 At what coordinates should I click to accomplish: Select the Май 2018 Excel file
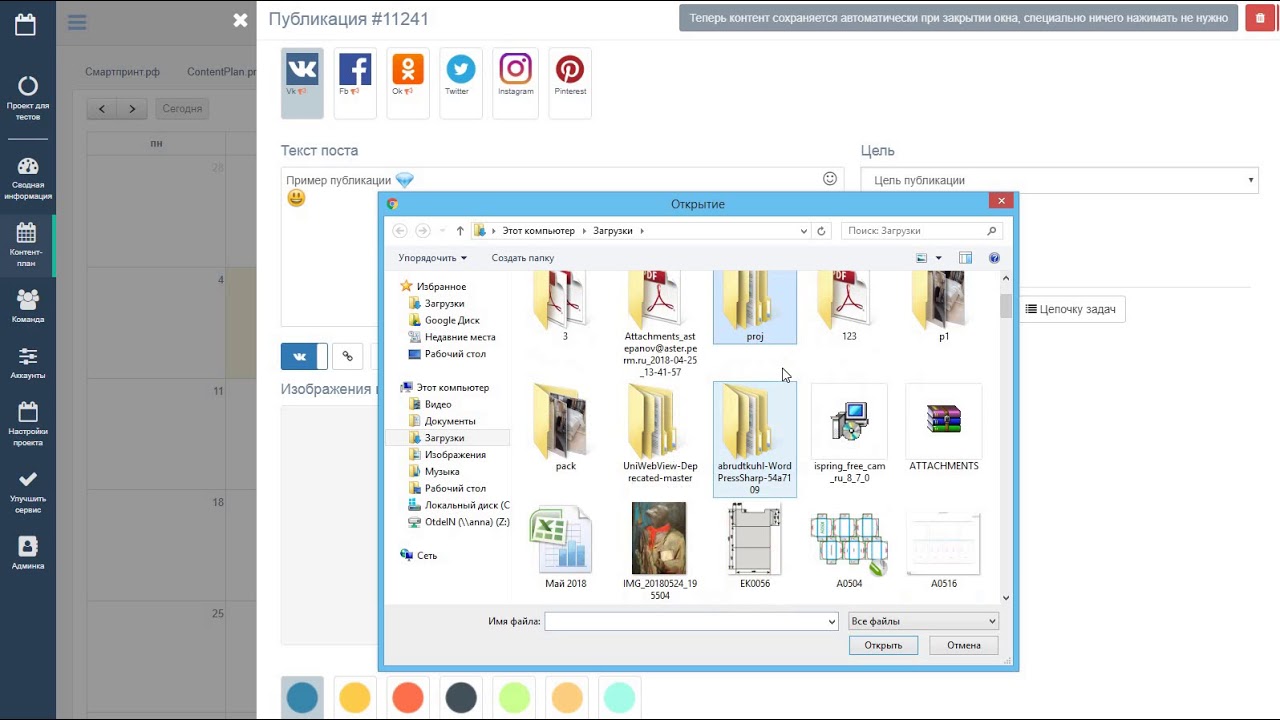(566, 546)
